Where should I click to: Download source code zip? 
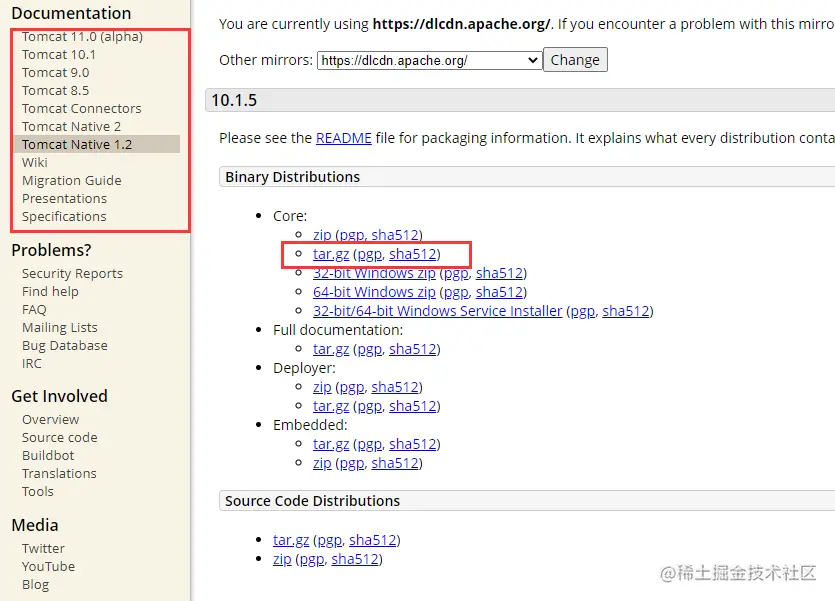(x=282, y=559)
